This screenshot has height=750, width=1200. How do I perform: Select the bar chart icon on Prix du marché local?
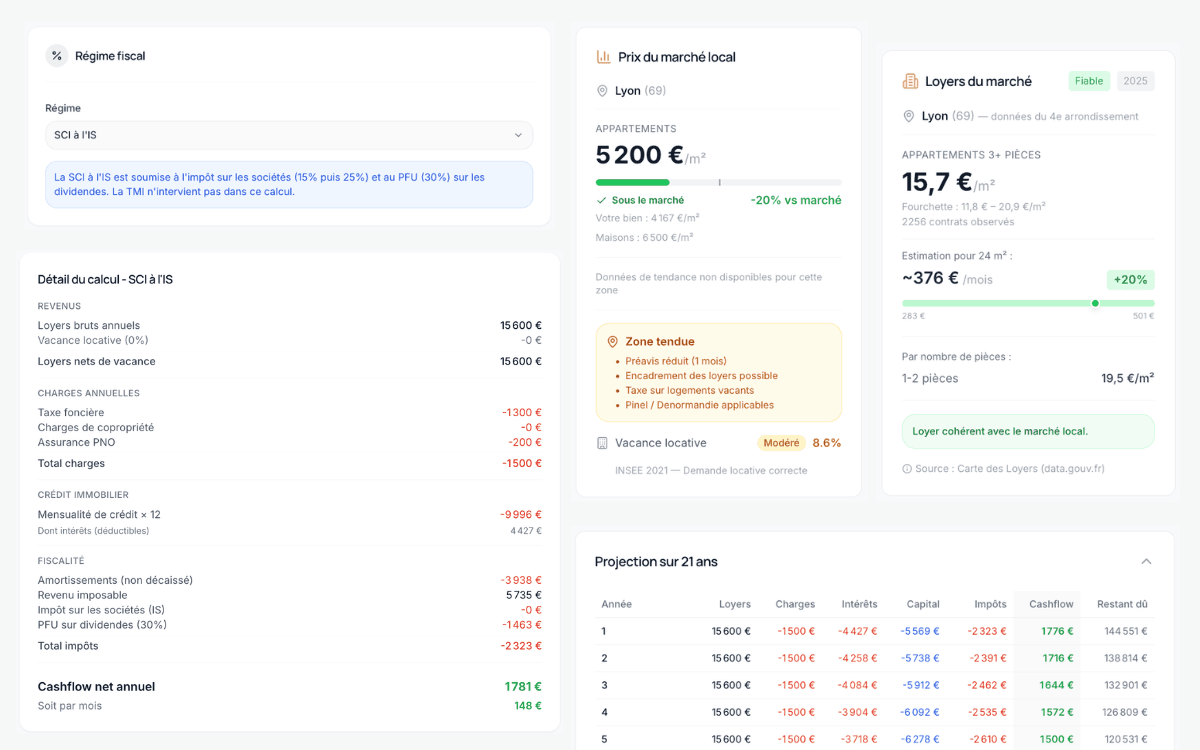604,56
